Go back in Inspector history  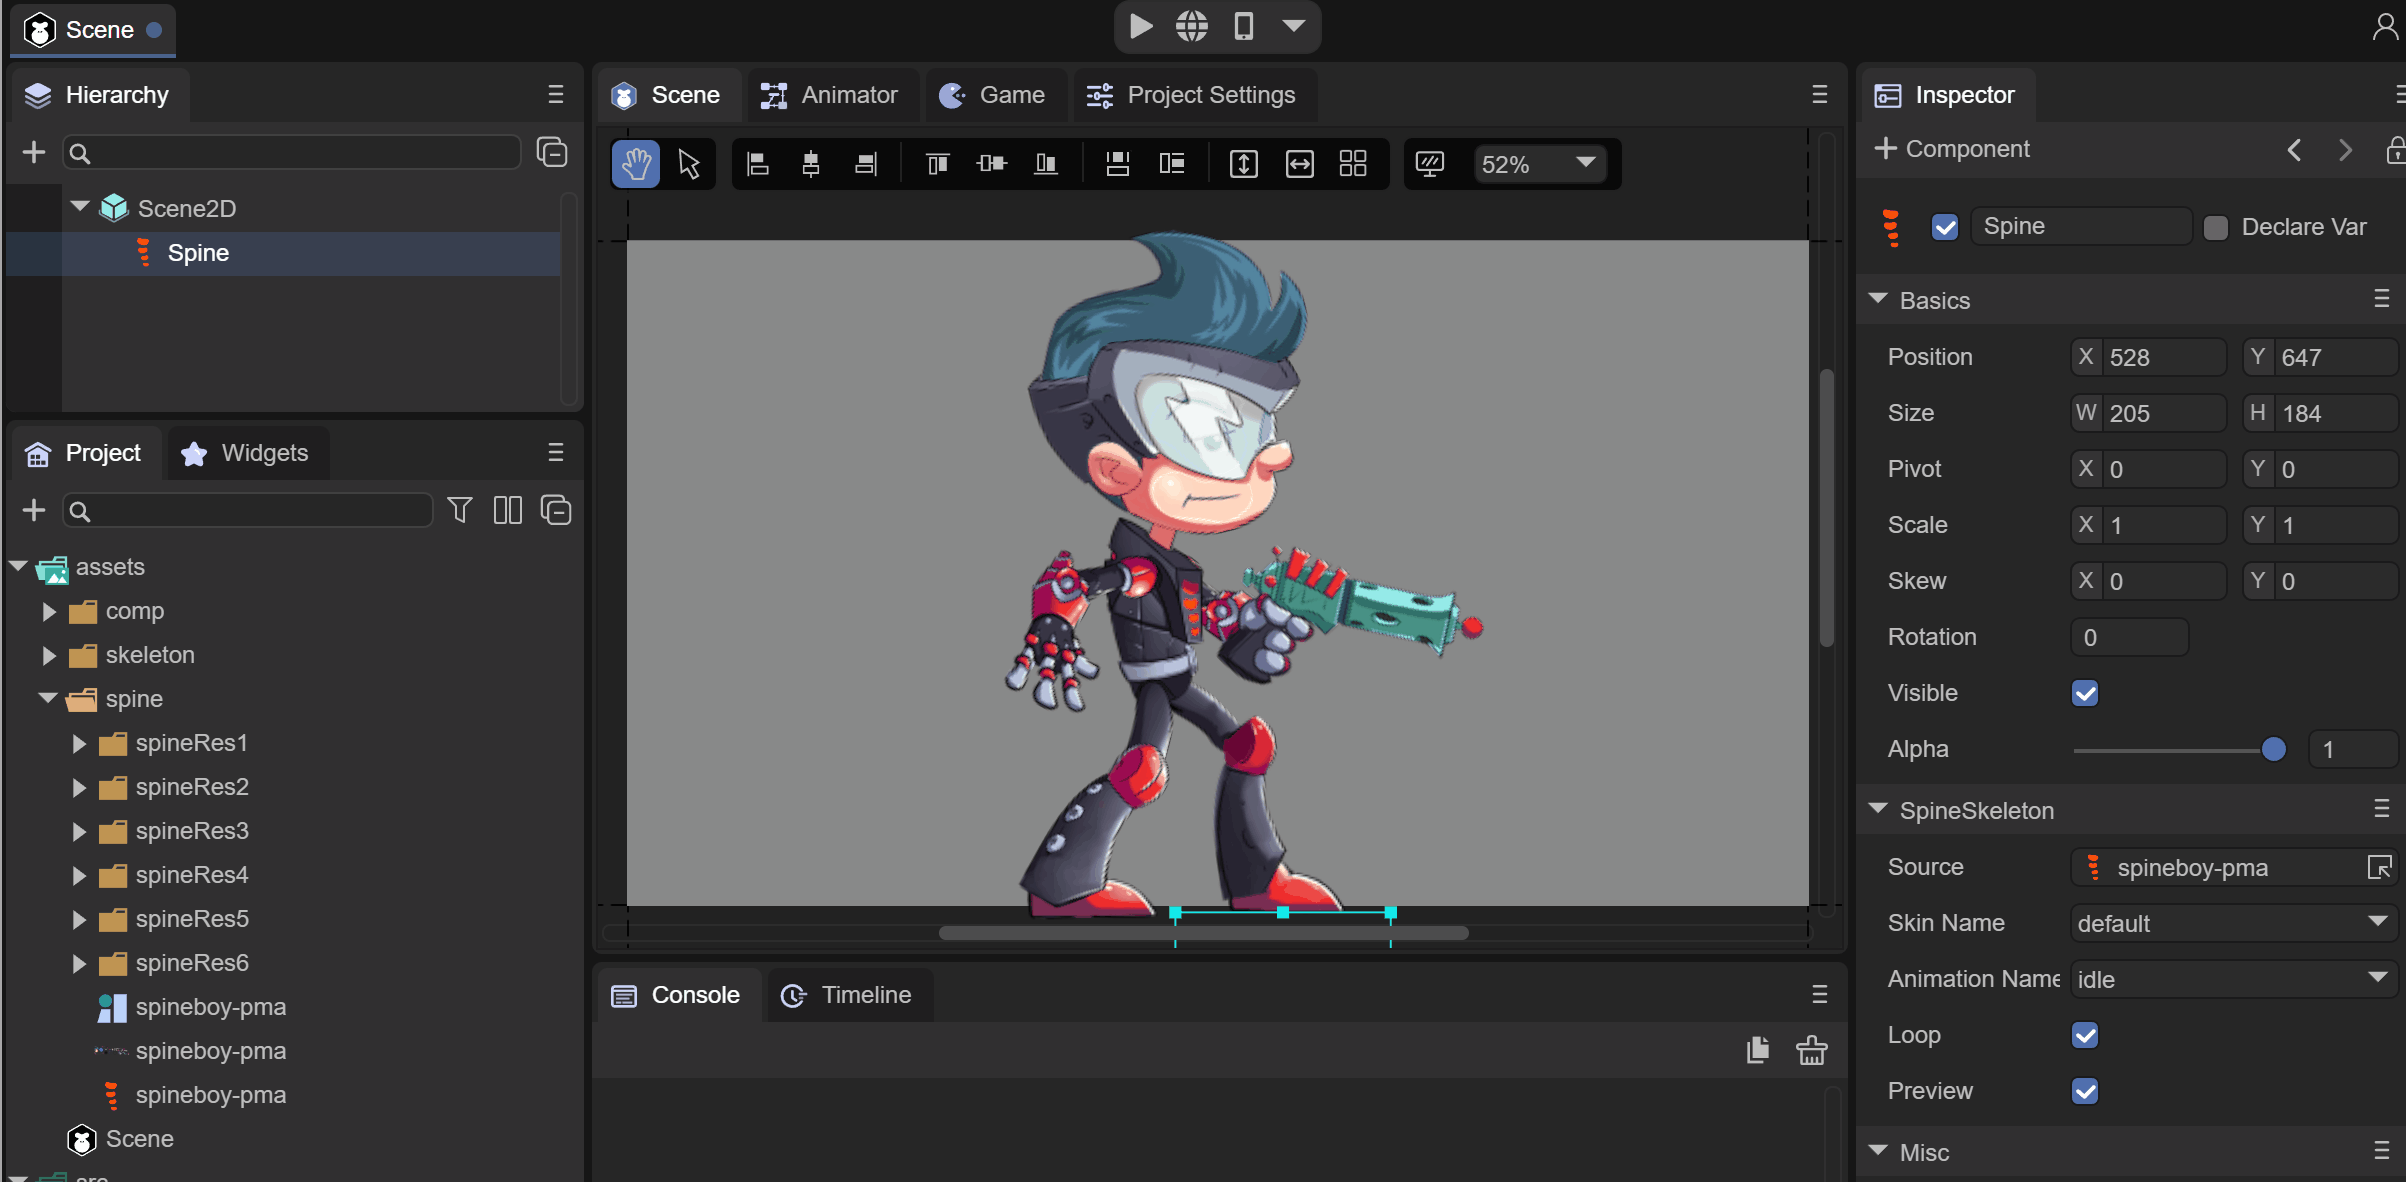pyautogui.click(x=2294, y=150)
